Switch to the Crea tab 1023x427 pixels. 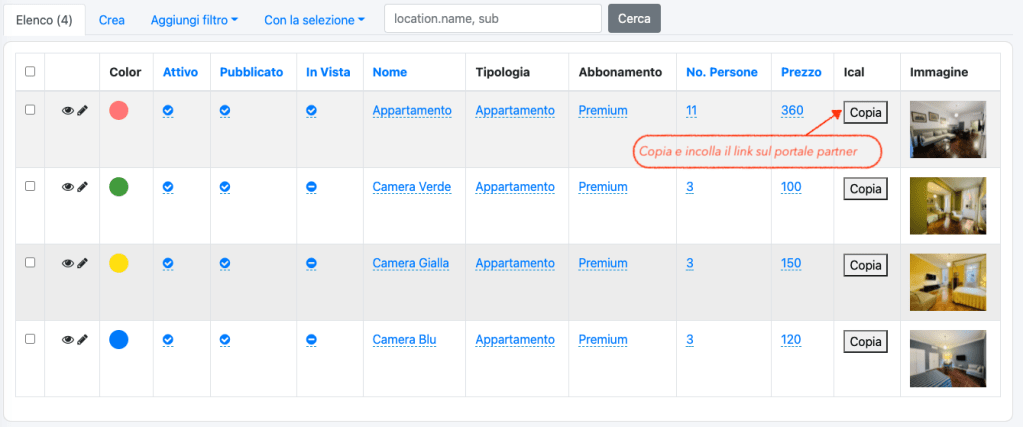coord(112,19)
